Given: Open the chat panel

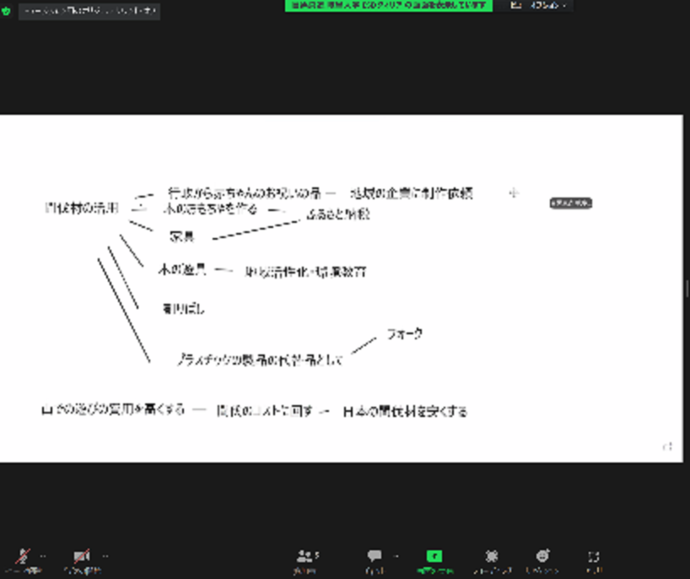Looking at the screenshot, I should 374,556.
